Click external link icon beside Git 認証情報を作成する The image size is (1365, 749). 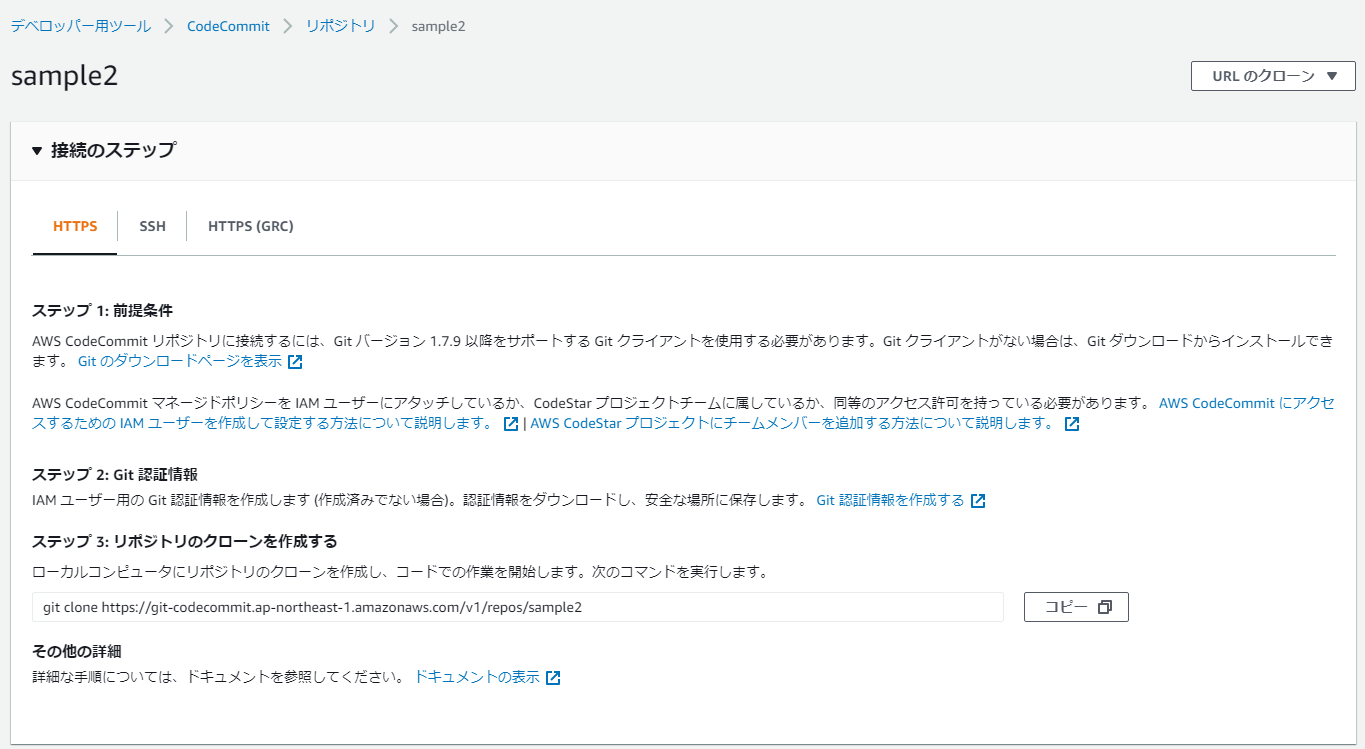point(978,500)
